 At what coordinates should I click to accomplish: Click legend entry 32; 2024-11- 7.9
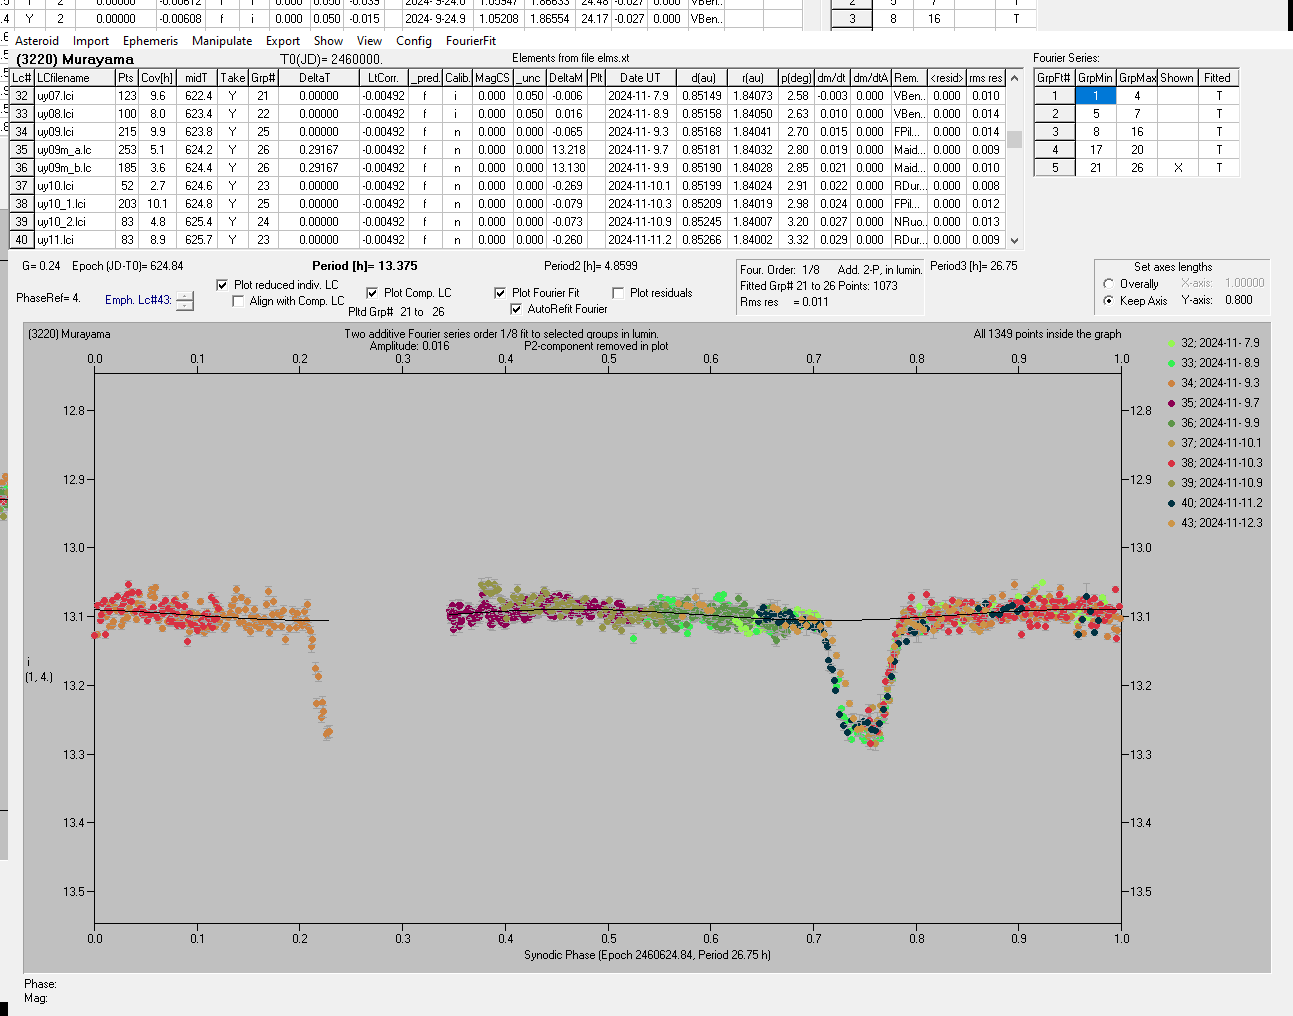pos(1213,343)
